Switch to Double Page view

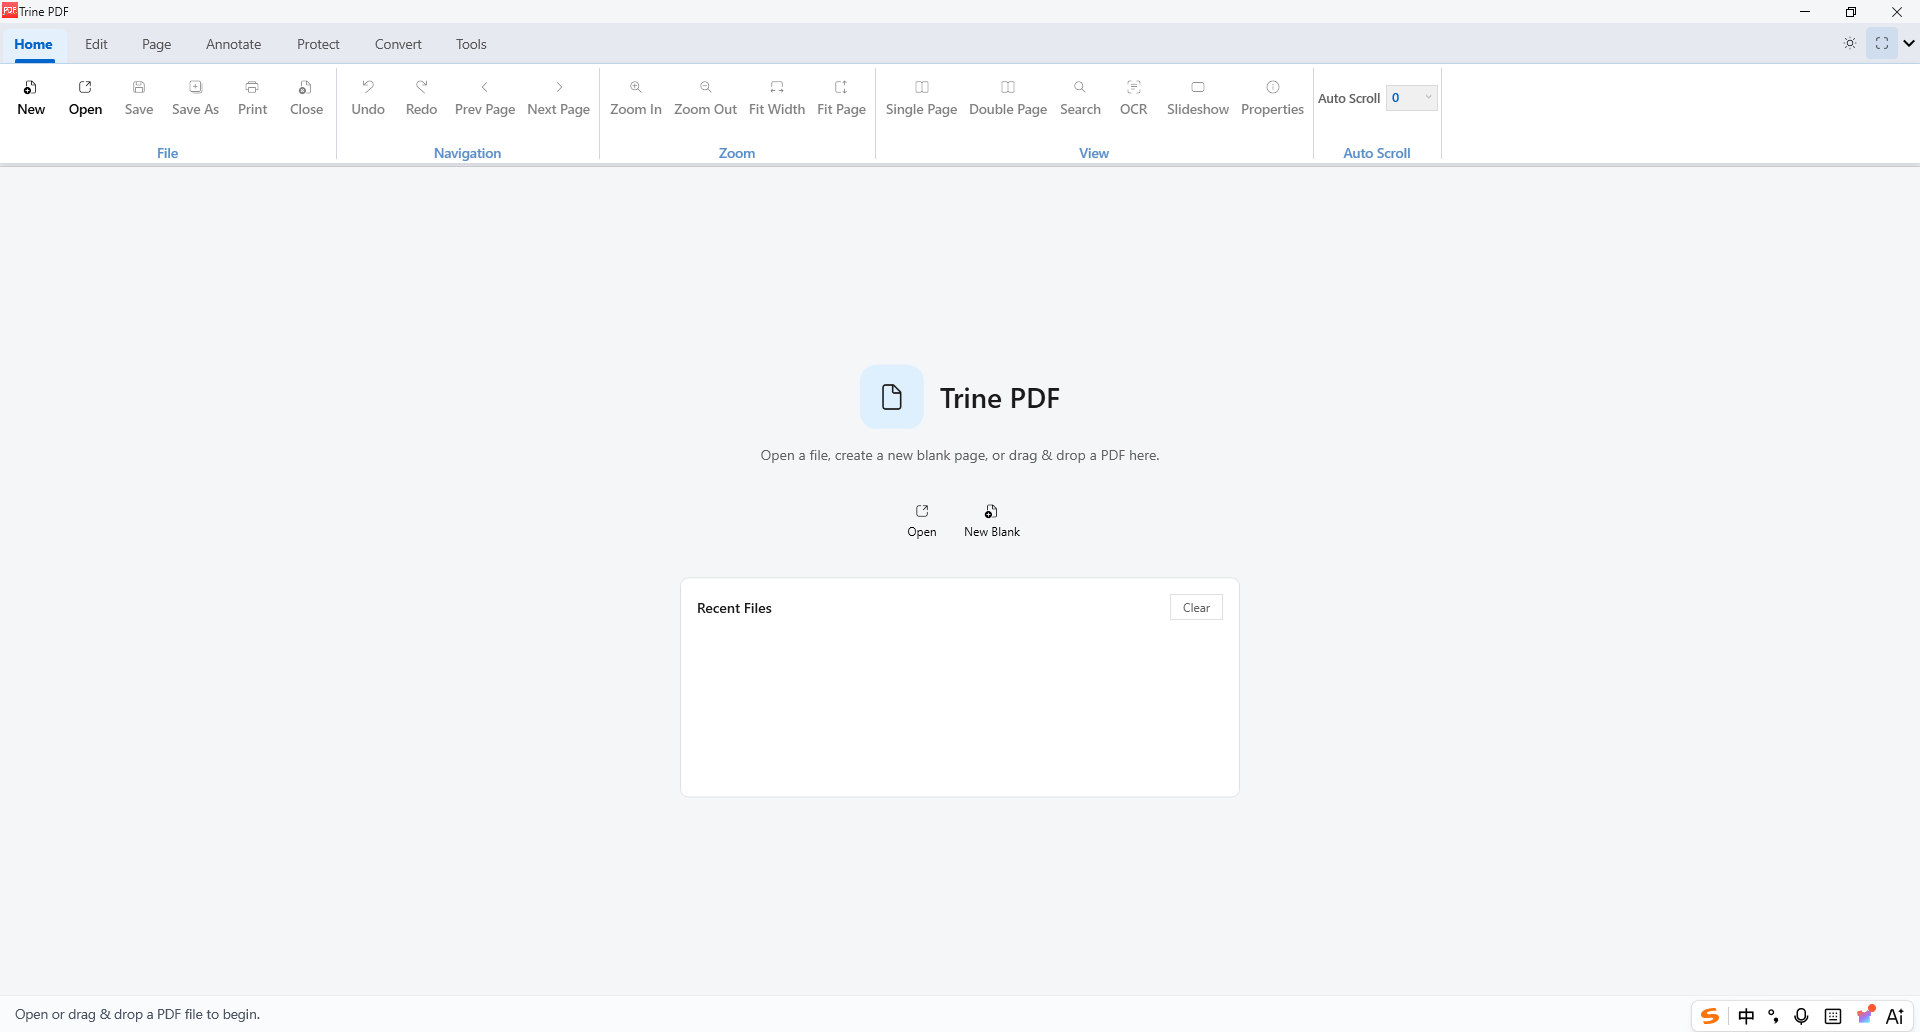(x=1008, y=98)
